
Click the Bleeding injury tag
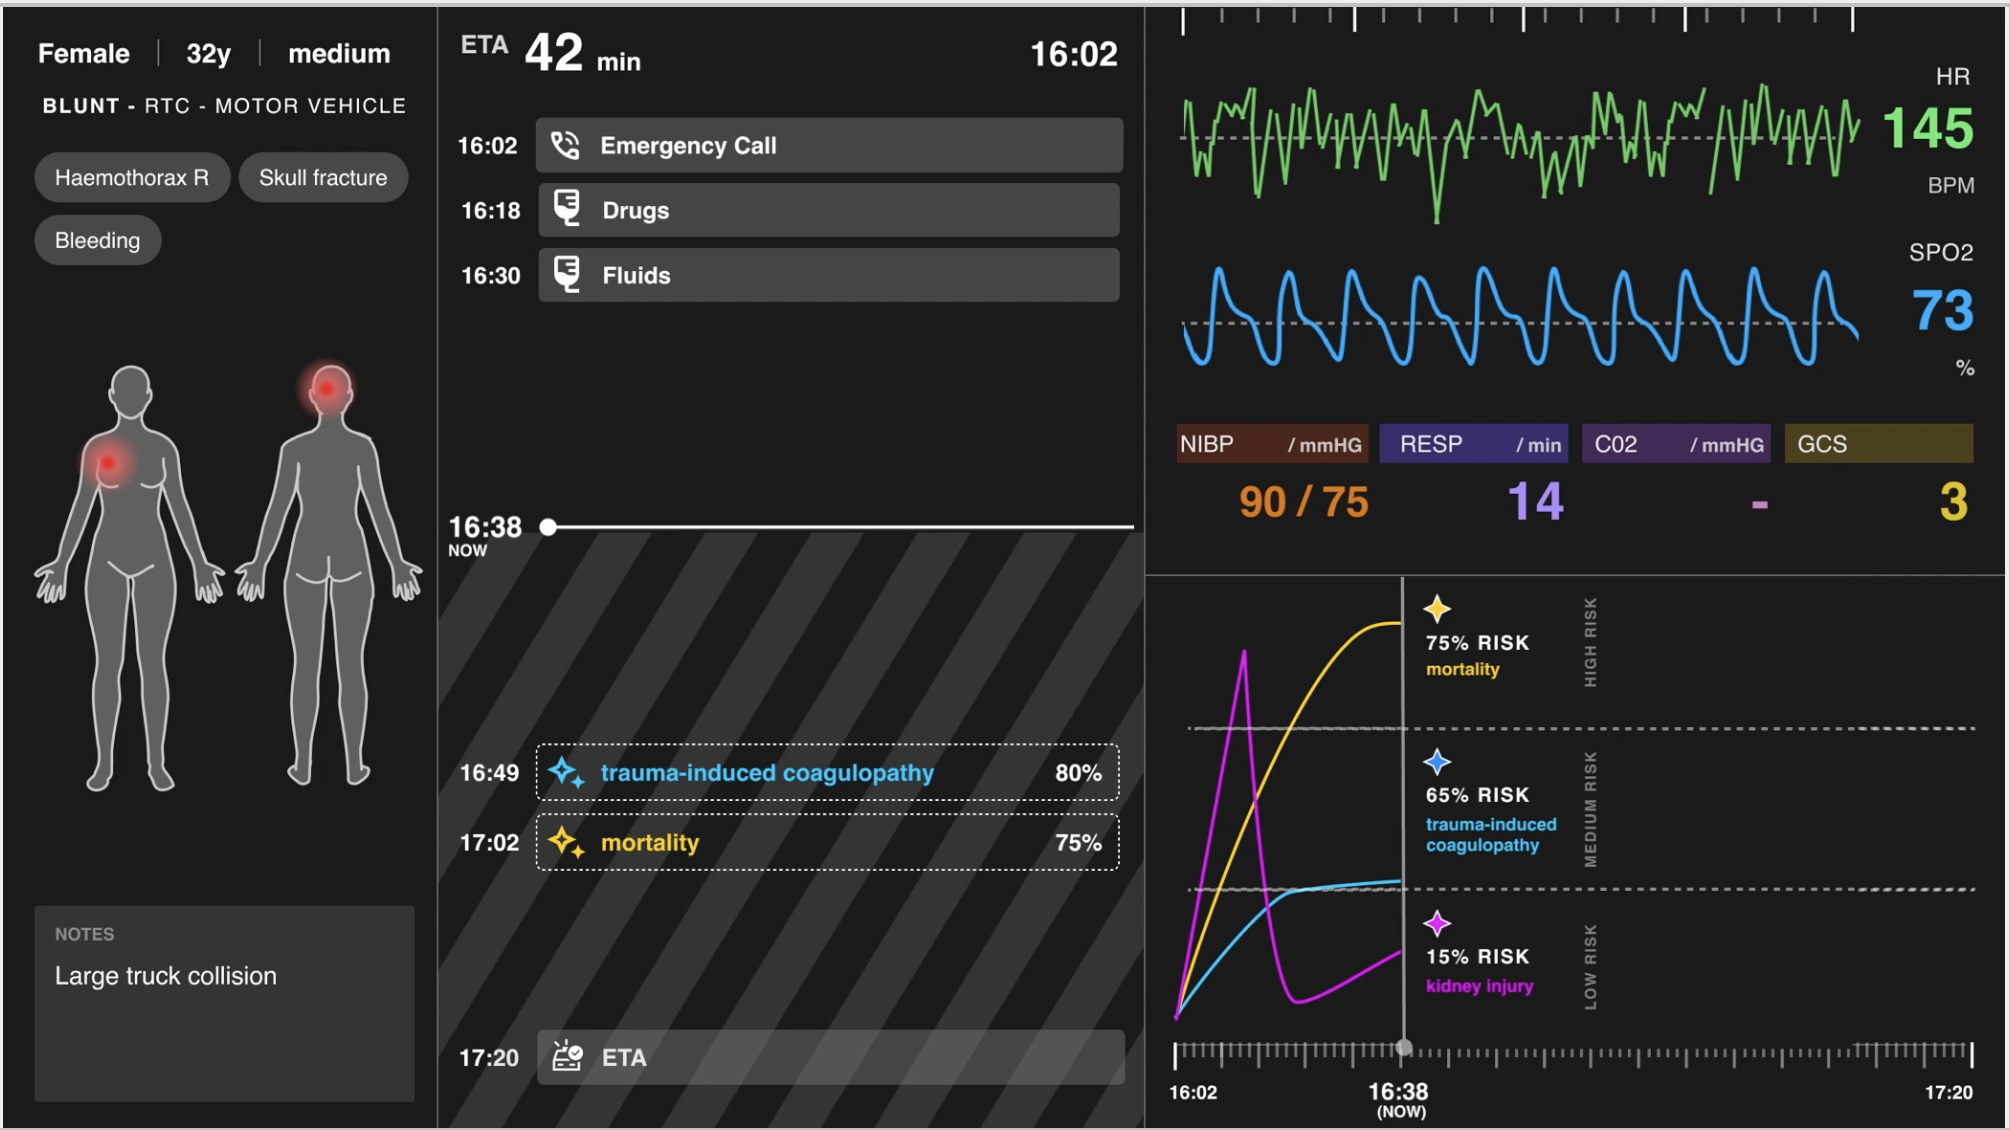coord(98,241)
